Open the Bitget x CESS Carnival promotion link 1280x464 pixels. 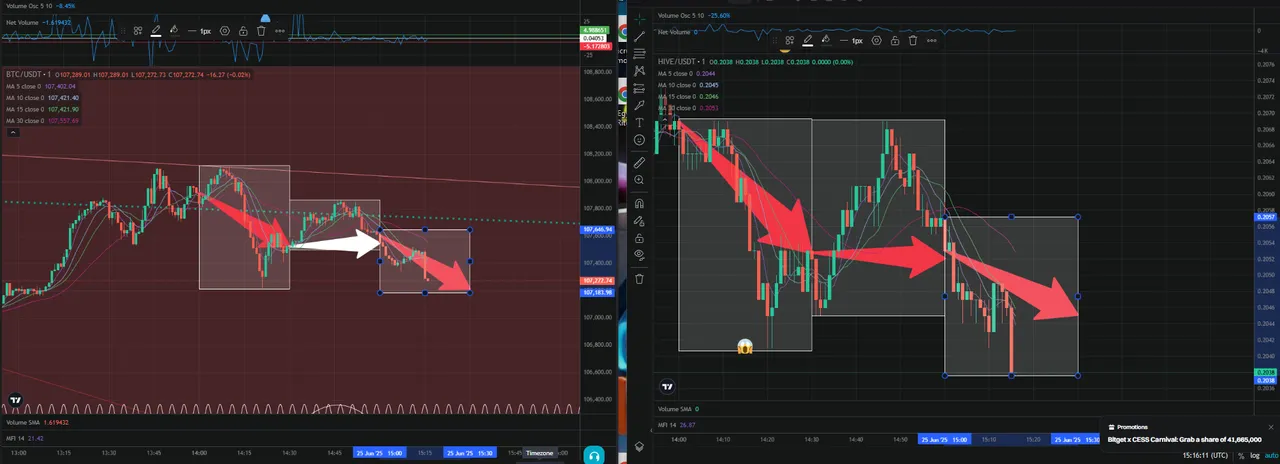click(1184, 439)
